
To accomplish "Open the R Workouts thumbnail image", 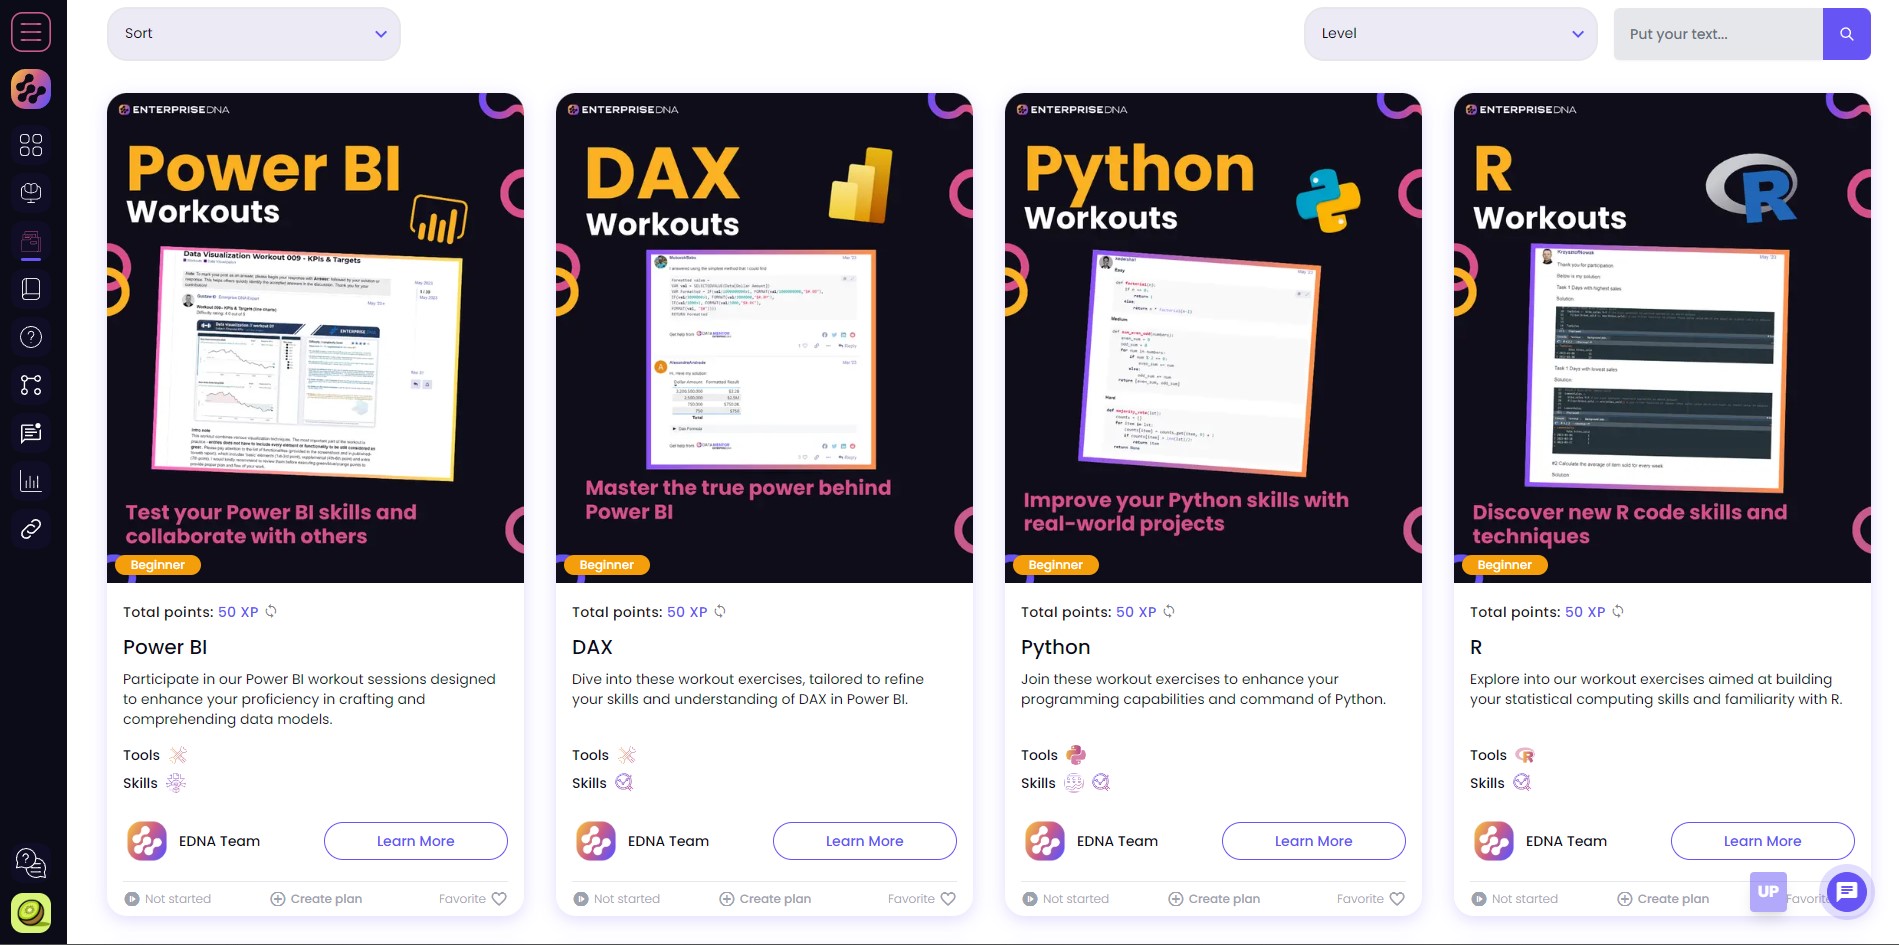I will 1662,338.
